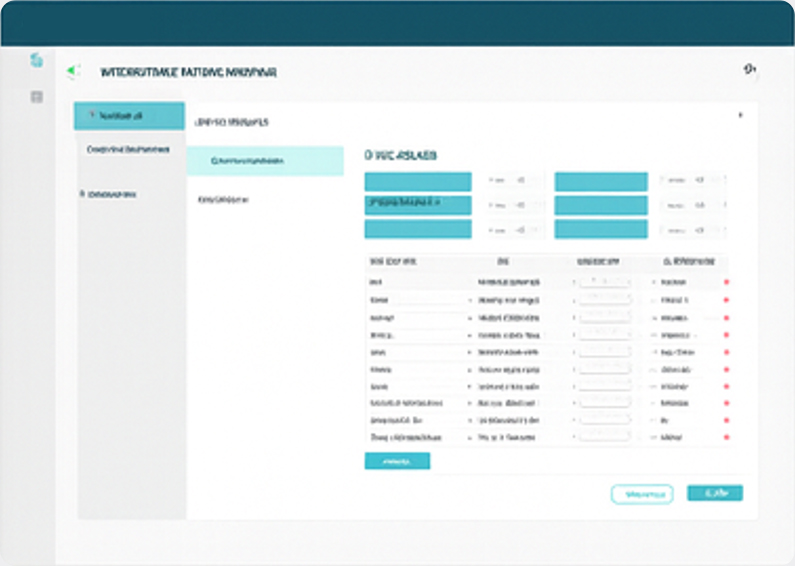Click the third column input in first table row
795x566 pixels.
click(604, 283)
